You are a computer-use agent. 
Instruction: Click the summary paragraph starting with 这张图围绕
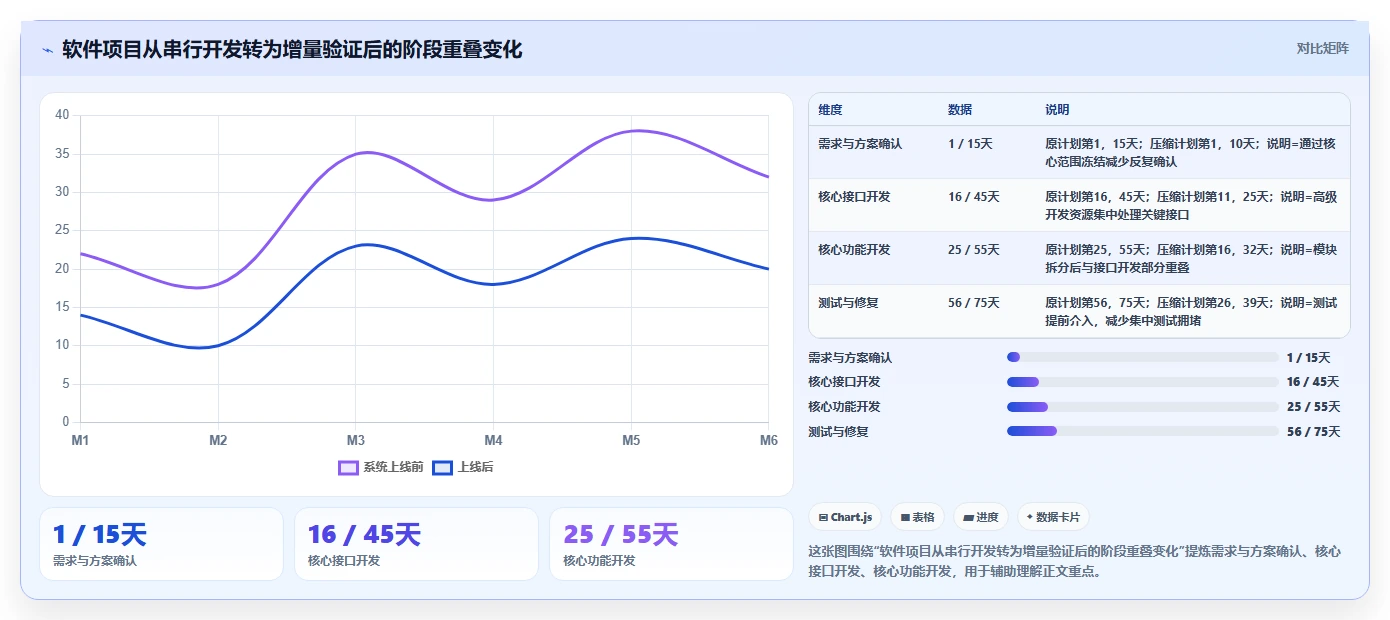pyautogui.click(x=1074, y=561)
